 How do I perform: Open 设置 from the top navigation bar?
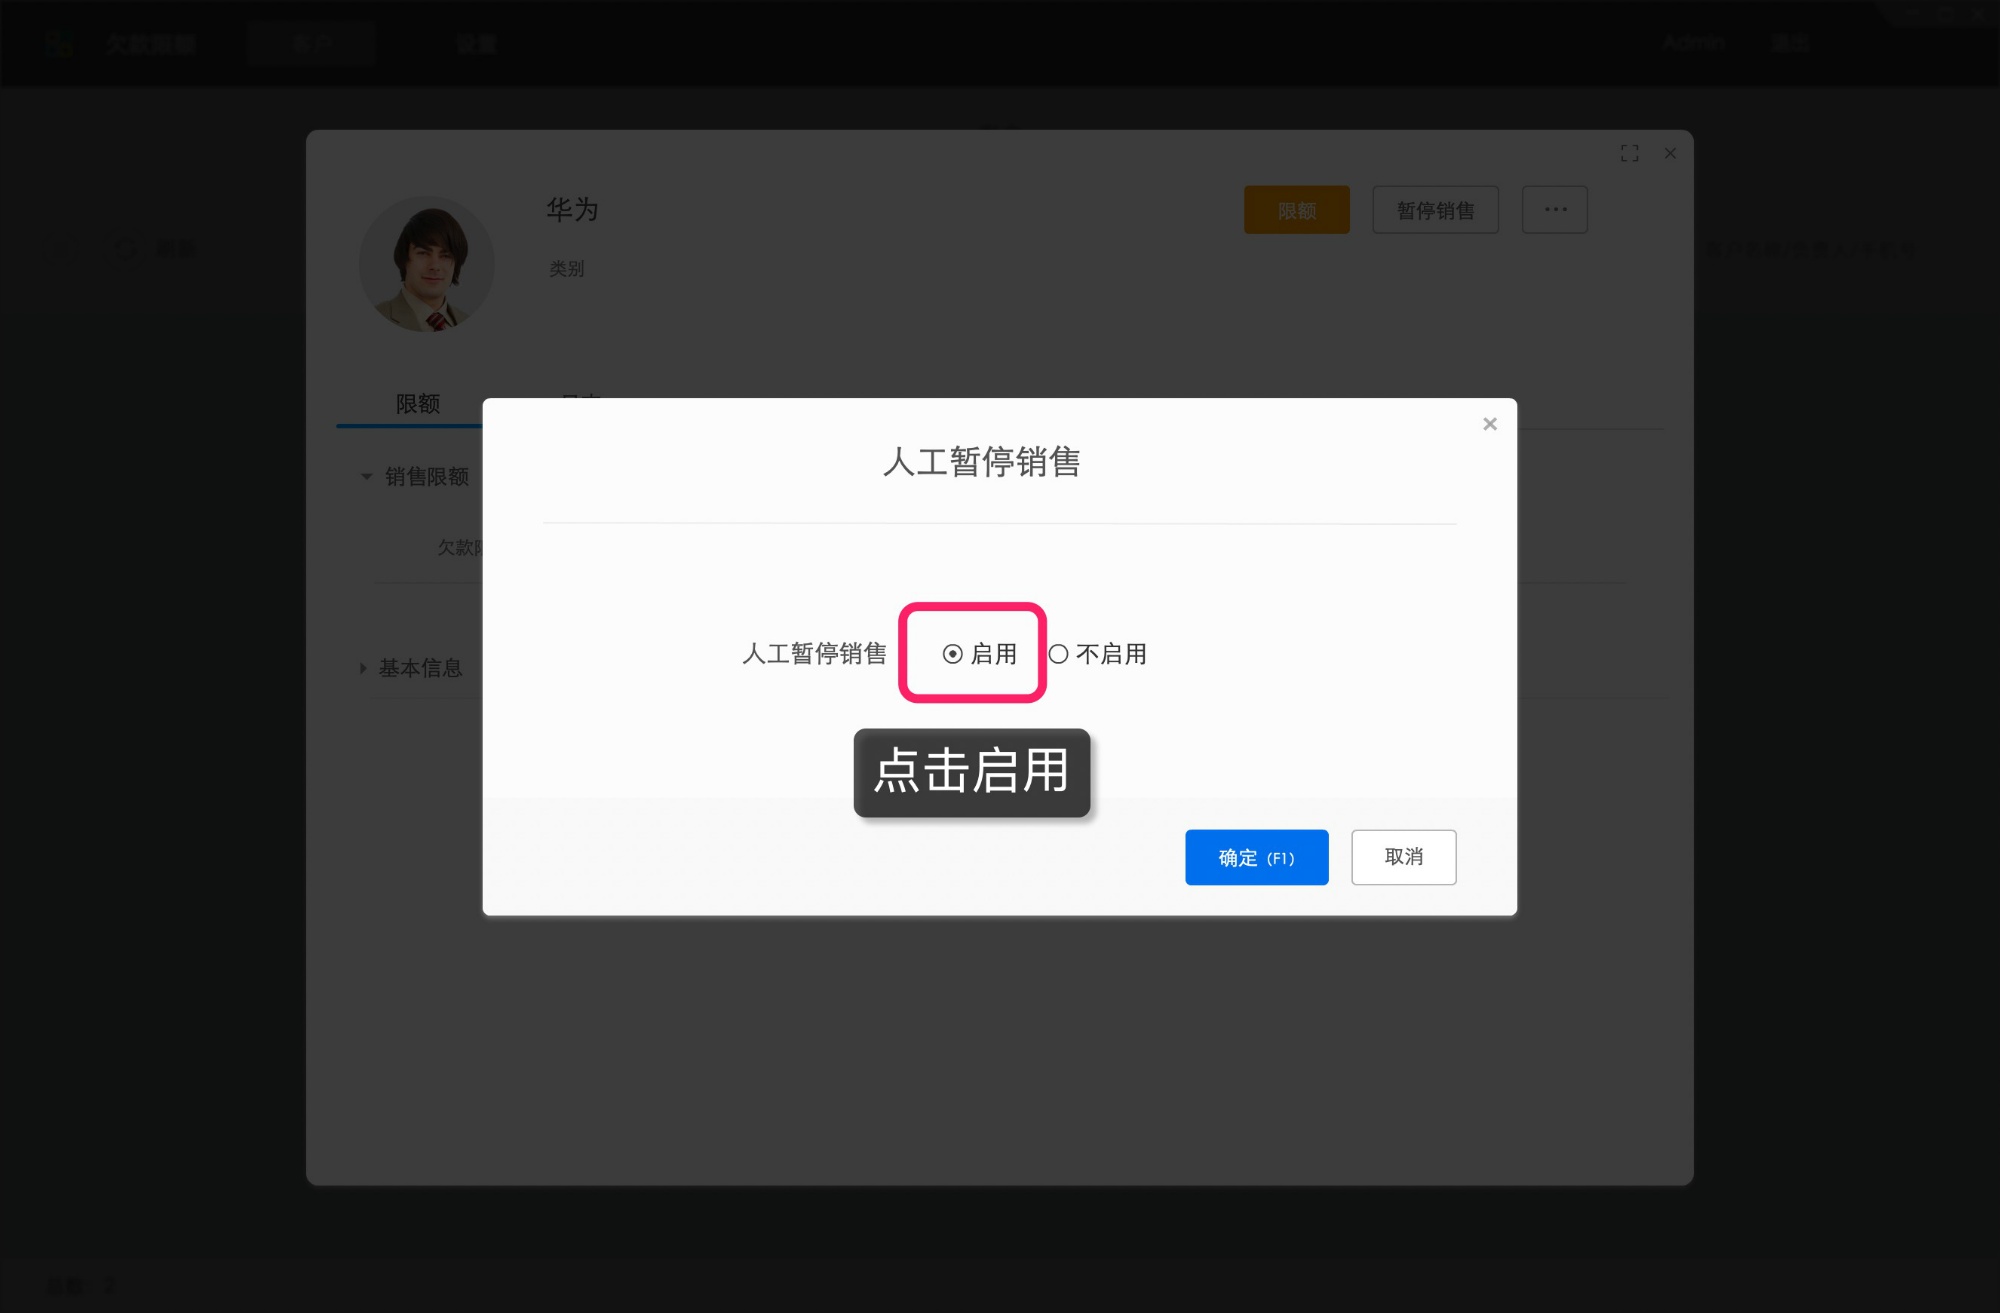click(x=477, y=43)
